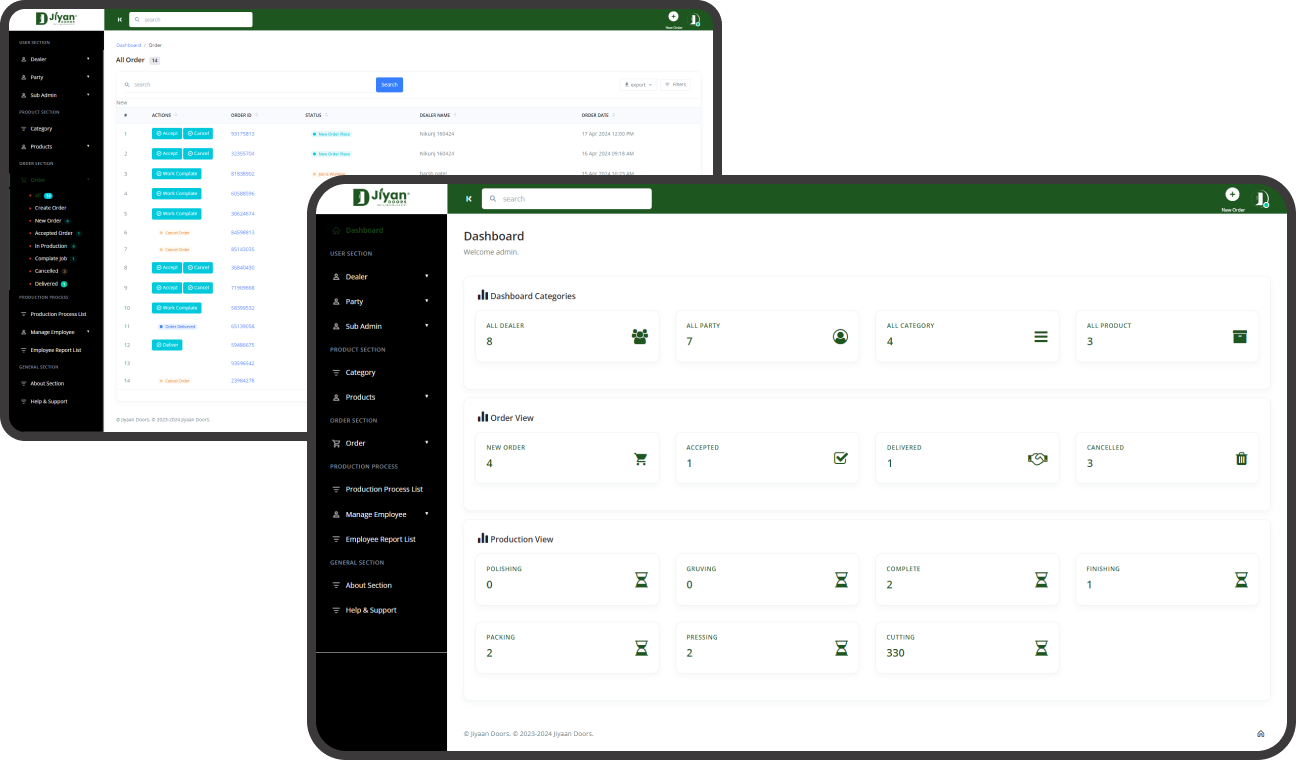Image resolution: width=1296 pixels, height=760 pixels.
Task: Click the All Dealer group icon
Action: (640, 337)
